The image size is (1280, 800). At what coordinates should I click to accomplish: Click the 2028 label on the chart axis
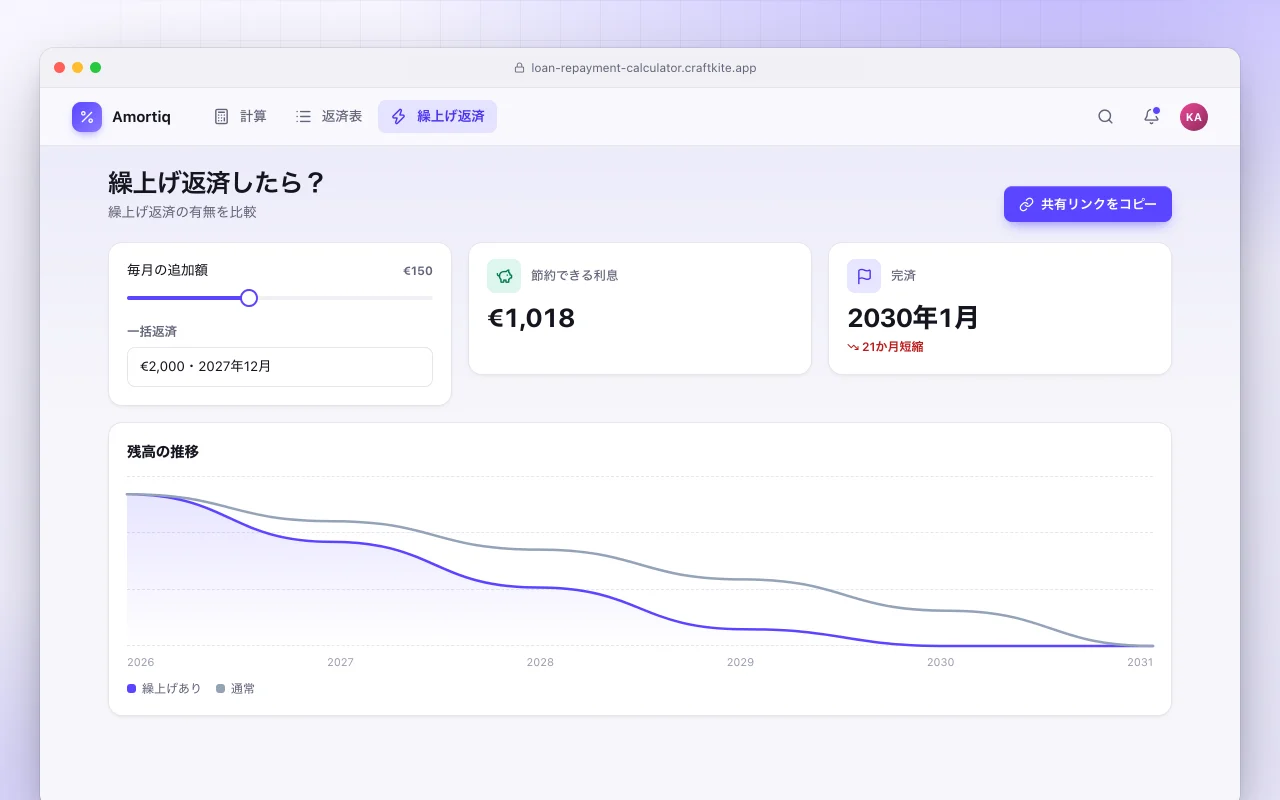[540, 662]
